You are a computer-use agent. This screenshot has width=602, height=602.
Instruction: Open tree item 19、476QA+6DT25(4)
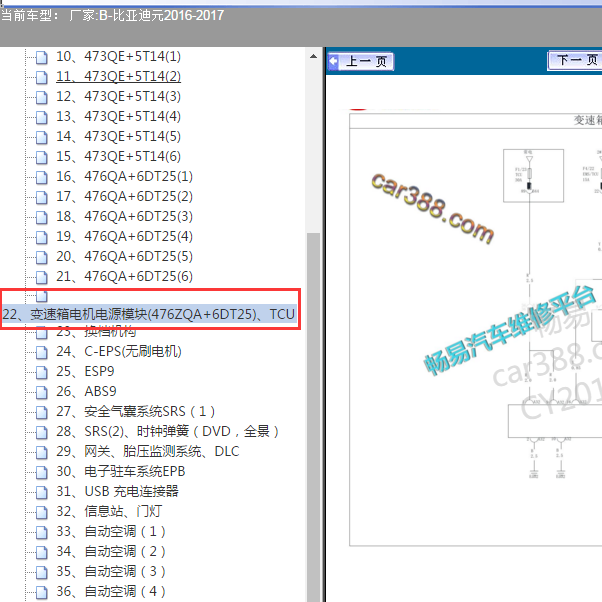click(124, 236)
